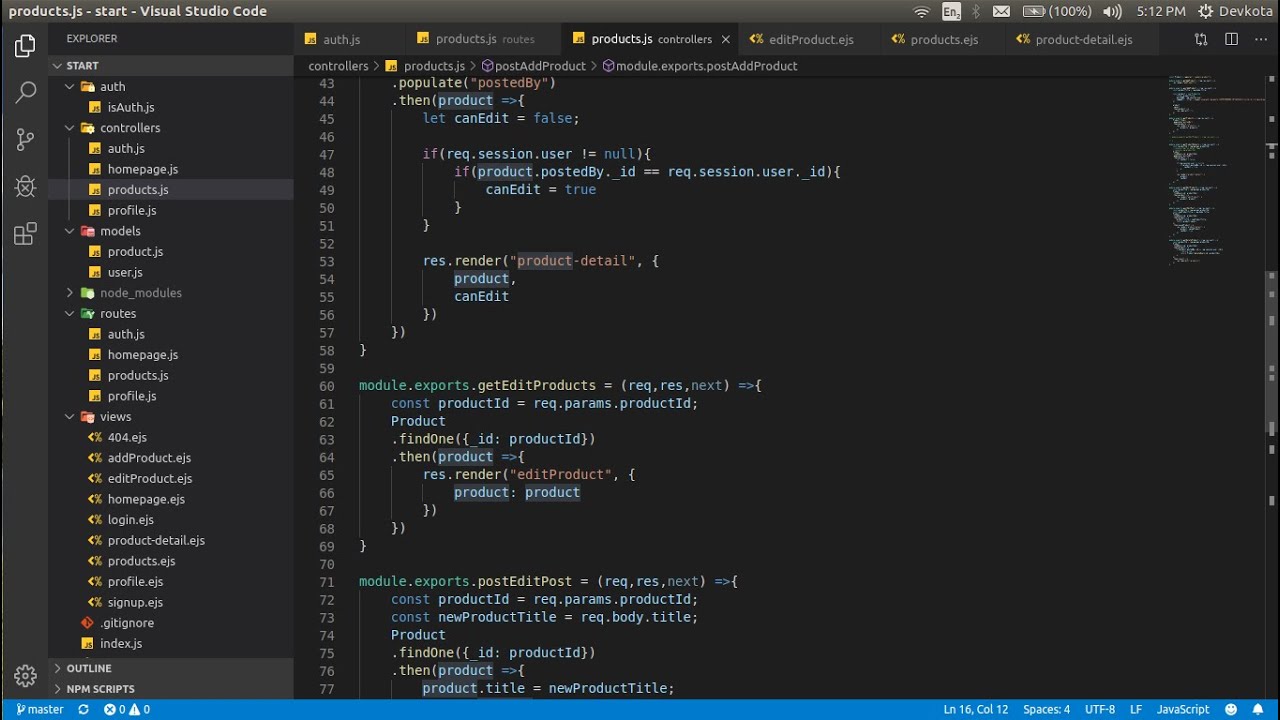Open the Explorer view in activity bar
This screenshot has height=720, width=1280.
25,46
